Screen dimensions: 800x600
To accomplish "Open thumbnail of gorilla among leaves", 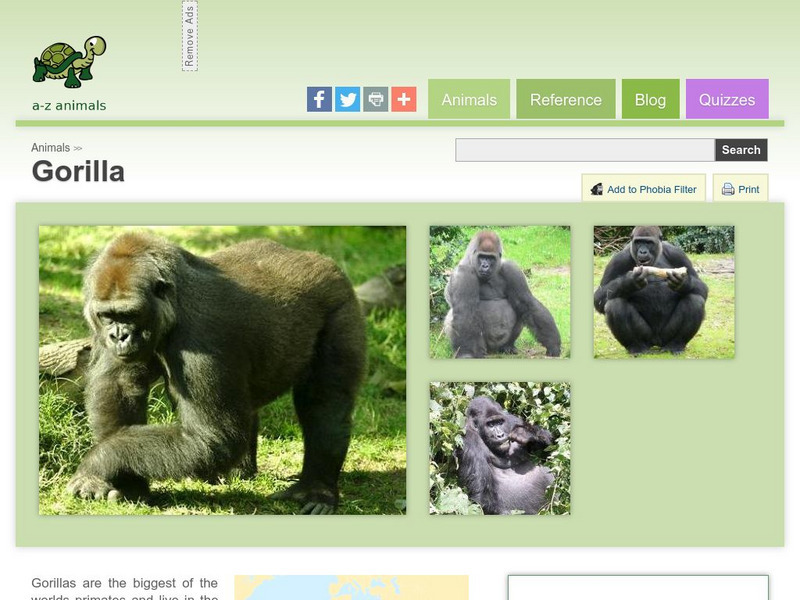I will 500,448.
